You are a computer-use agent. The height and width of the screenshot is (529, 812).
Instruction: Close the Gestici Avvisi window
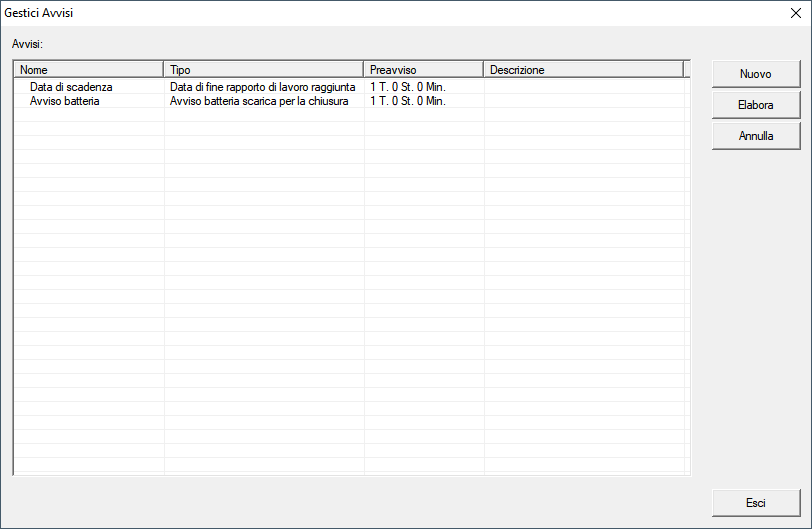click(795, 14)
